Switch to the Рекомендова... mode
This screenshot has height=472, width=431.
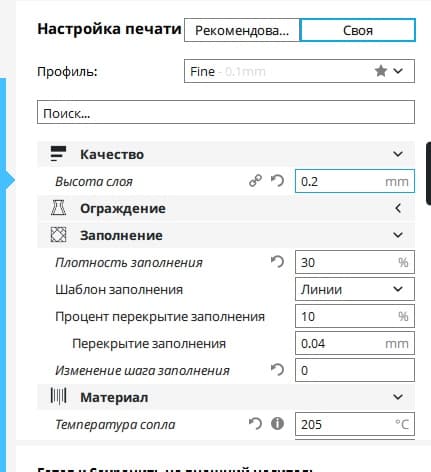(x=242, y=30)
